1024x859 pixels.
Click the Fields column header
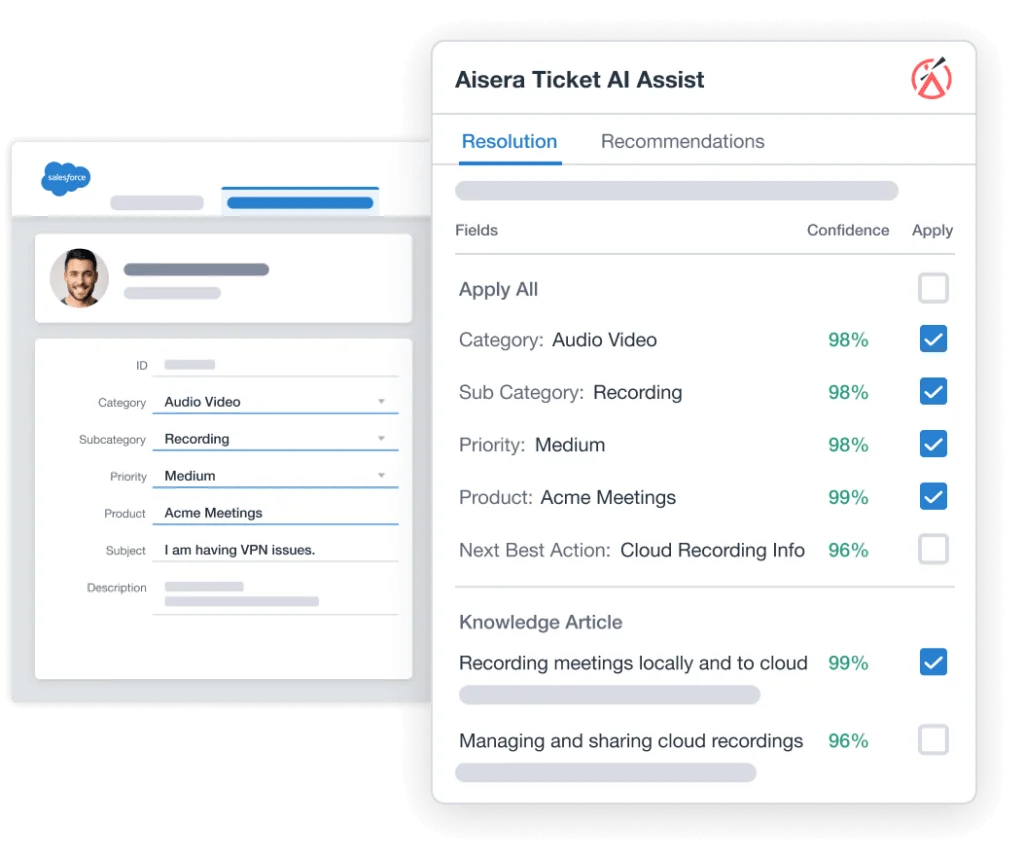pos(476,230)
